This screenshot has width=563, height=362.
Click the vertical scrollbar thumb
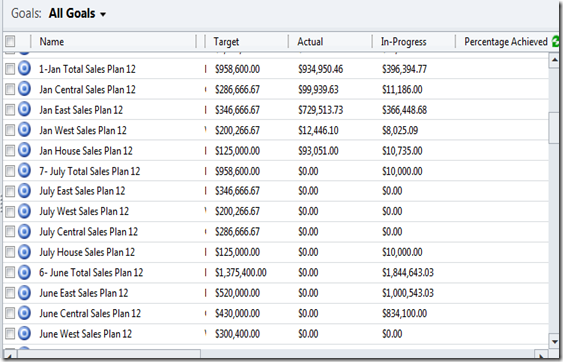click(x=554, y=128)
